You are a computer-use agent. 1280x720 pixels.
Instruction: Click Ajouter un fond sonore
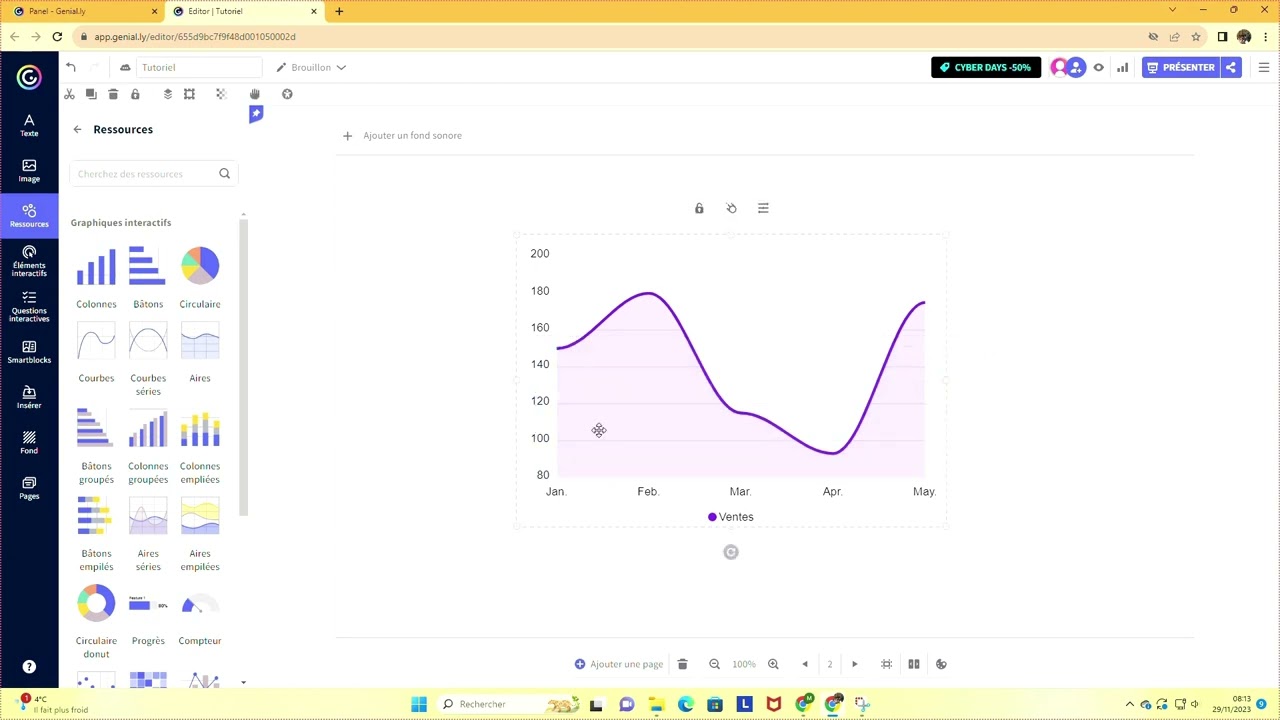tap(402, 135)
